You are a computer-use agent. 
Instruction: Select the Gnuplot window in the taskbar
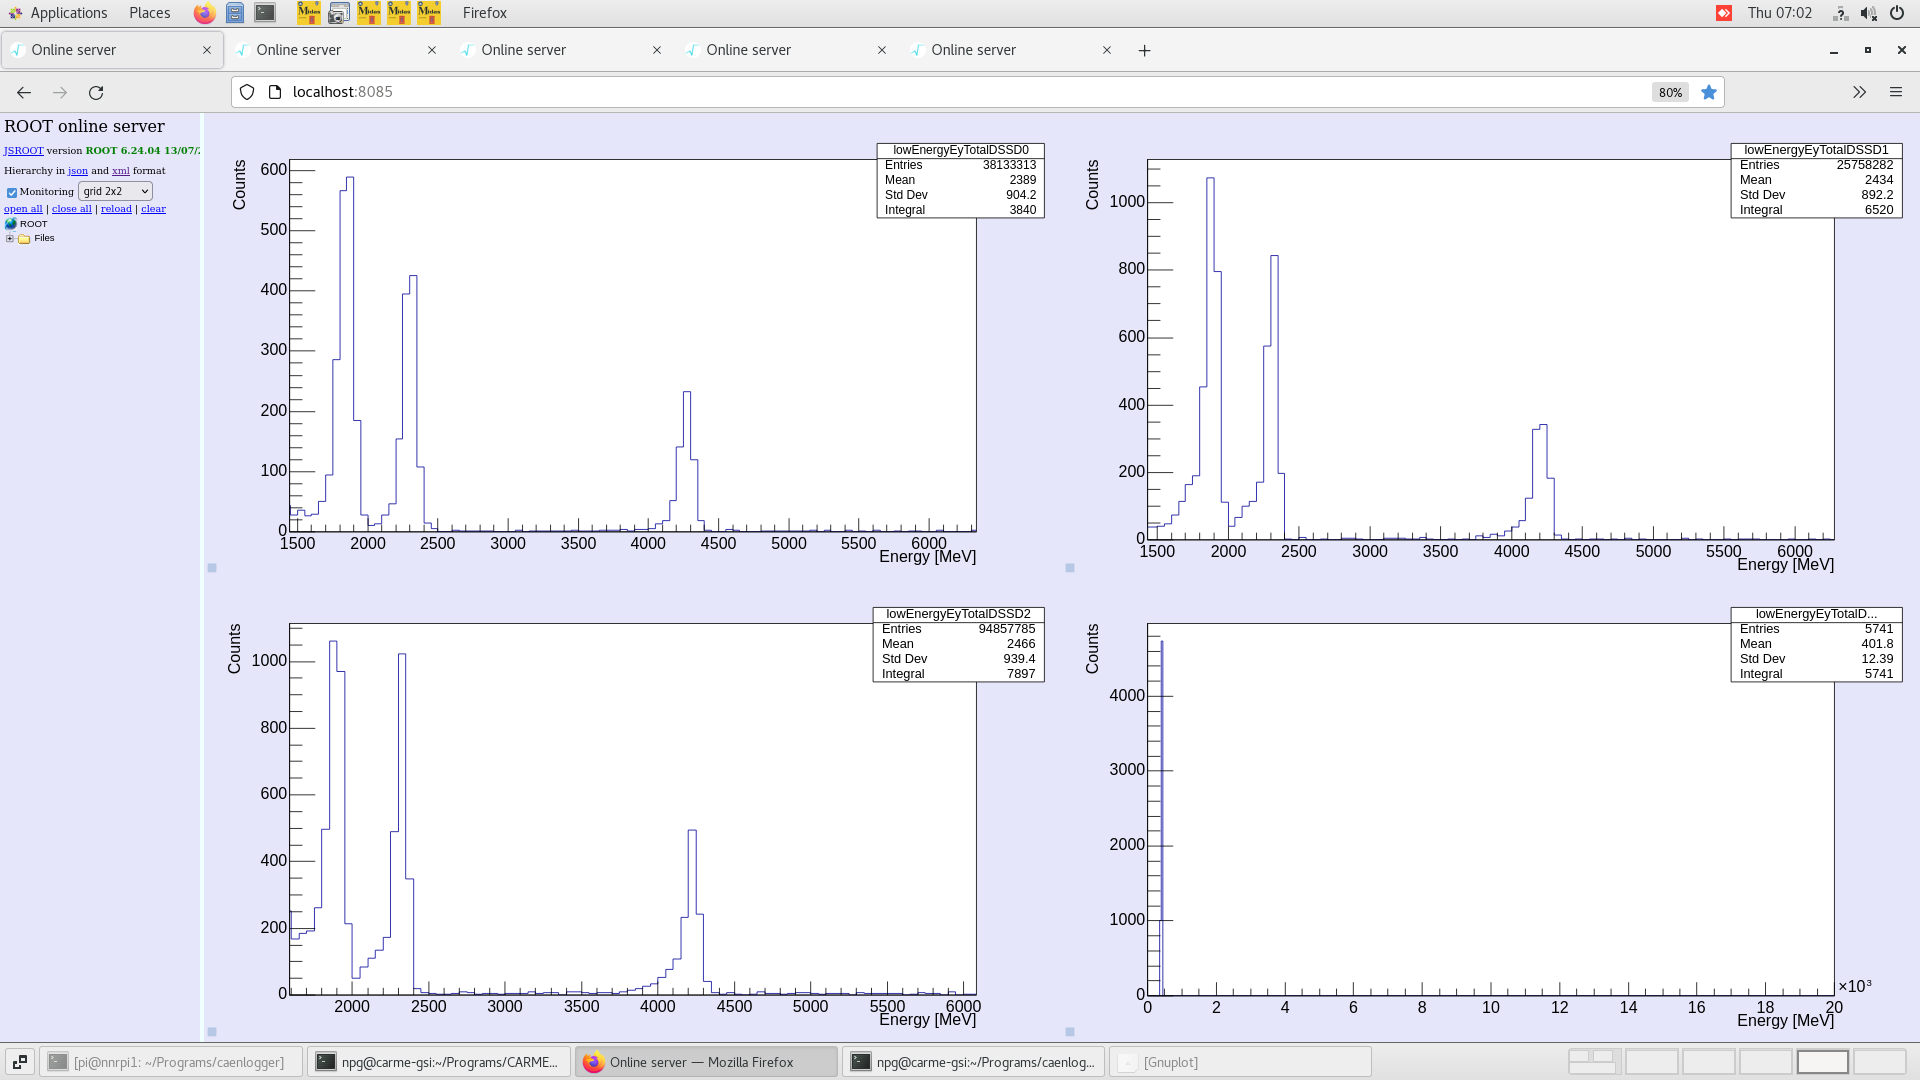tap(1240, 1062)
